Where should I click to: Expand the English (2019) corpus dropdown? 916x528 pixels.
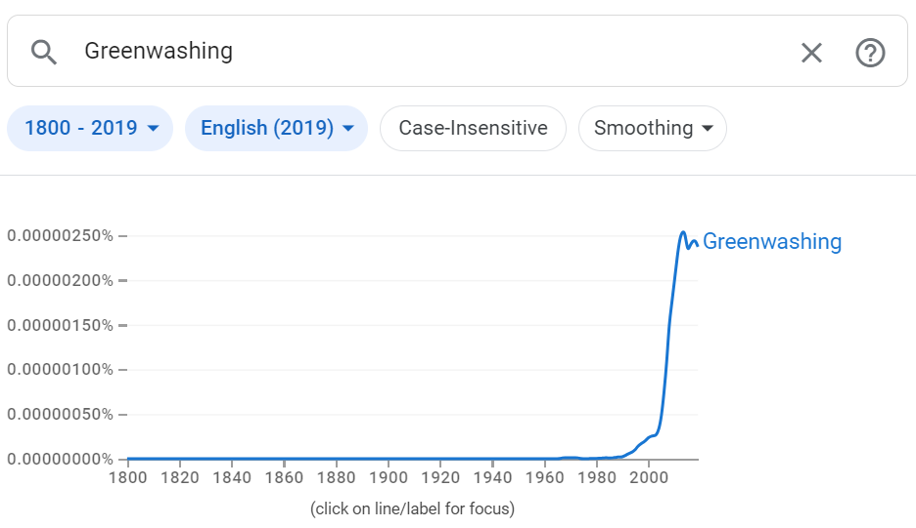[x=276, y=128]
